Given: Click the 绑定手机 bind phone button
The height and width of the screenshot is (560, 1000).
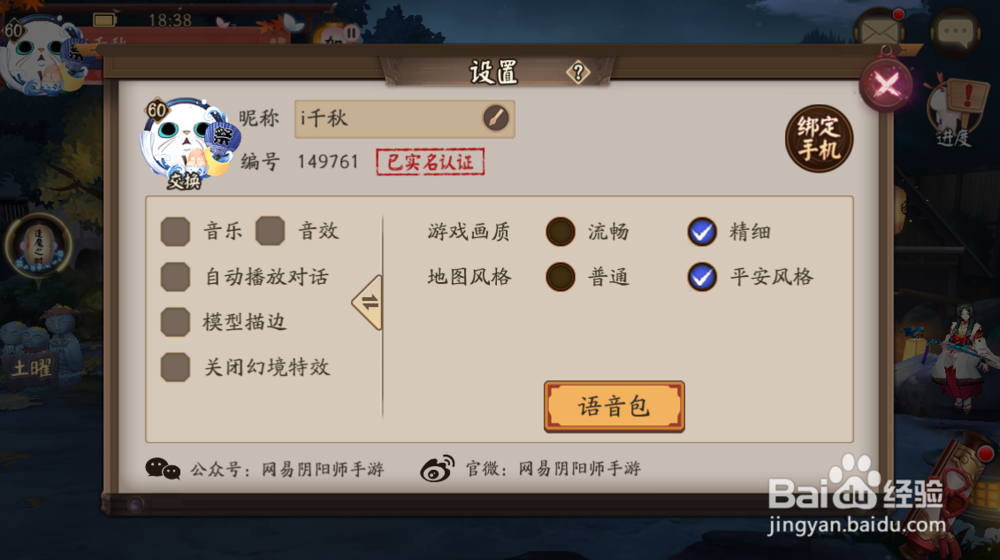Looking at the screenshot, I should (819, 139).
